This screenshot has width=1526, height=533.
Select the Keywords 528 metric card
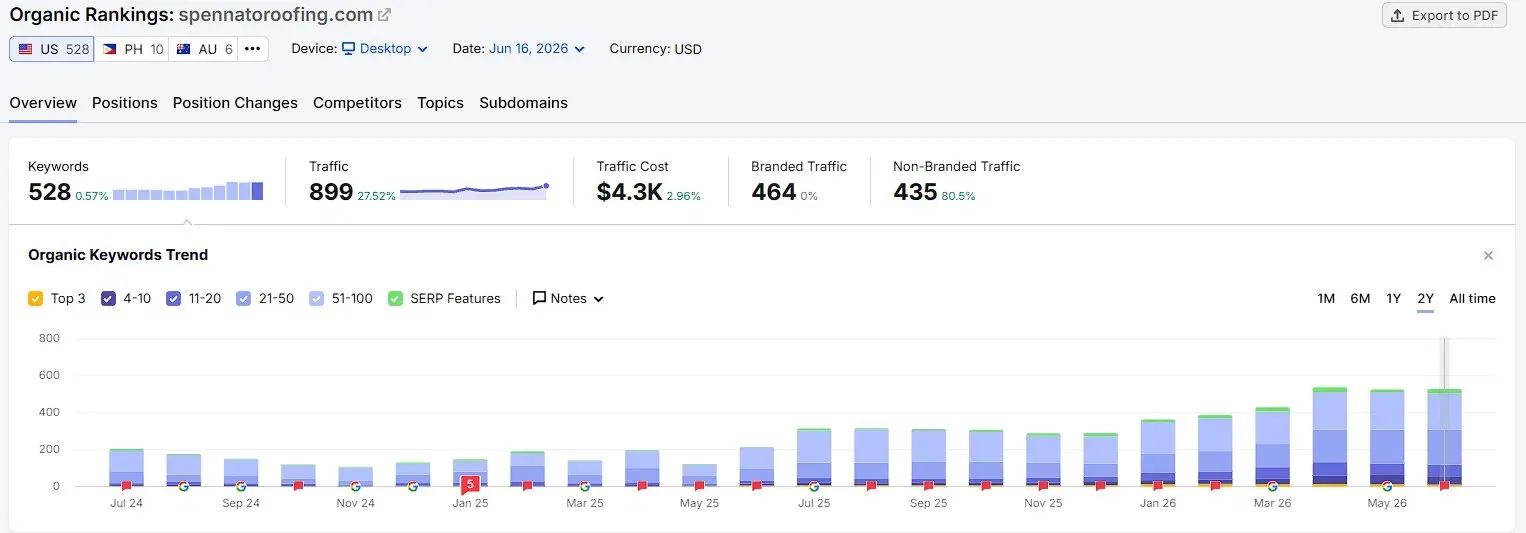(x=146, y=181)
